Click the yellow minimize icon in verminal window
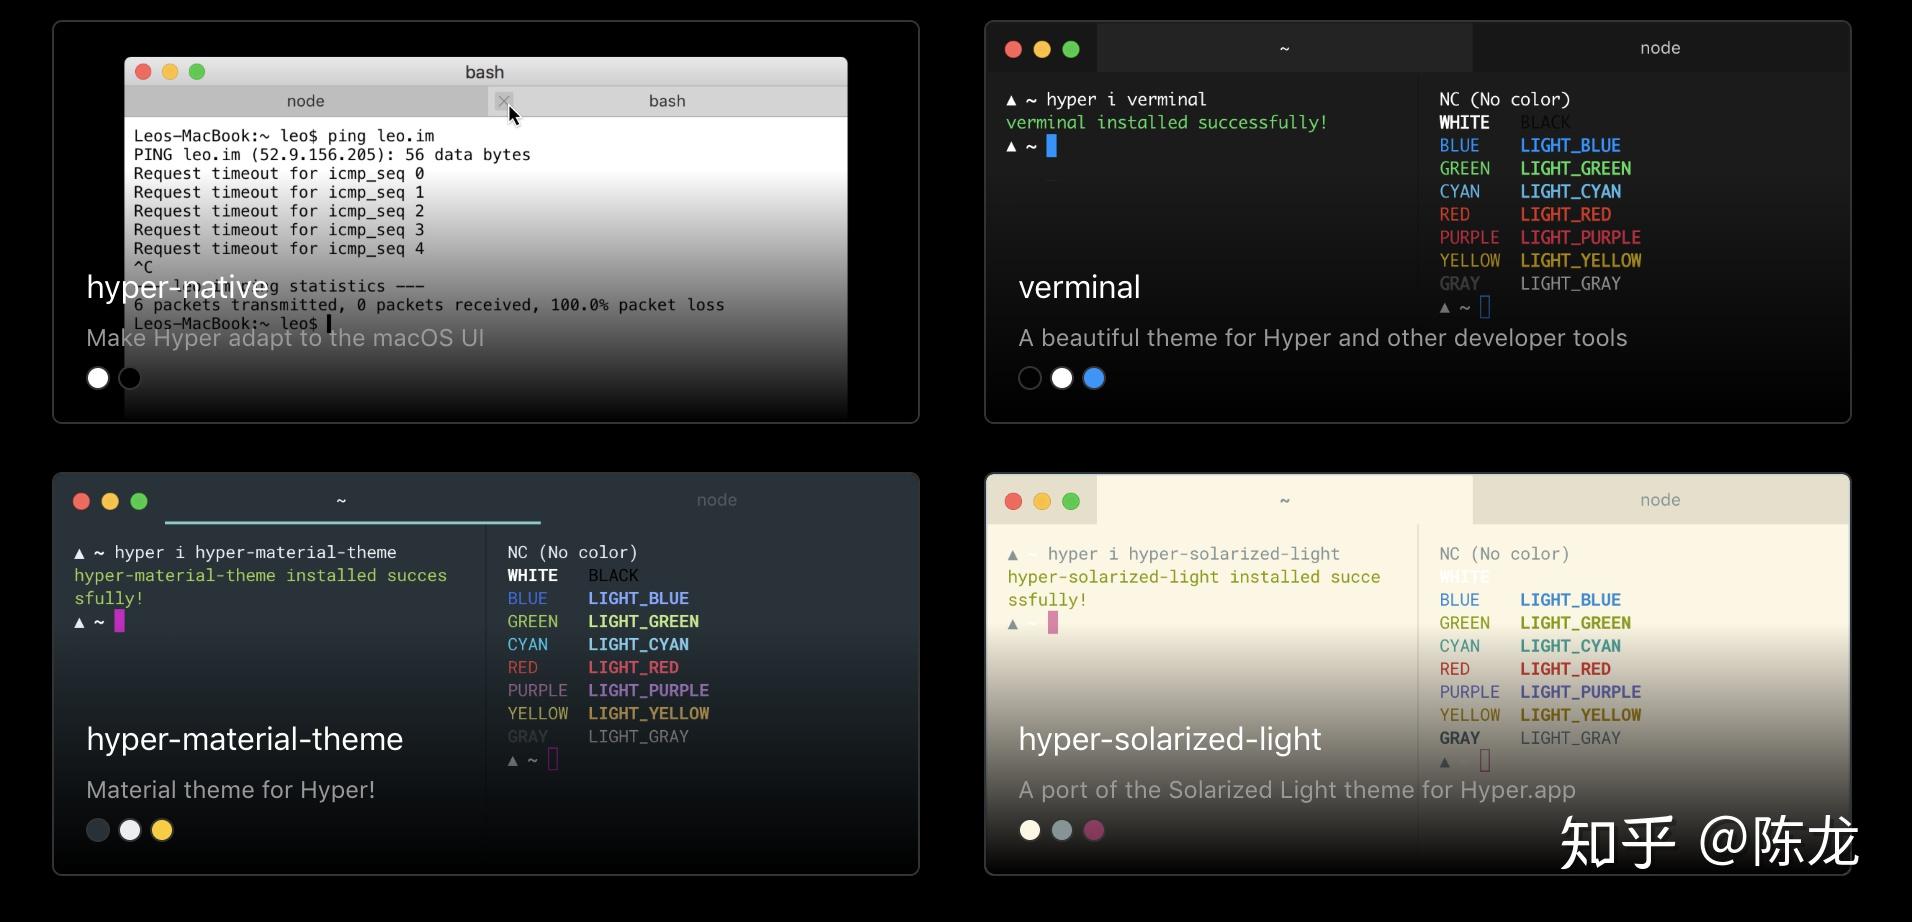 pyautogui.click(x=1042, y=48)
